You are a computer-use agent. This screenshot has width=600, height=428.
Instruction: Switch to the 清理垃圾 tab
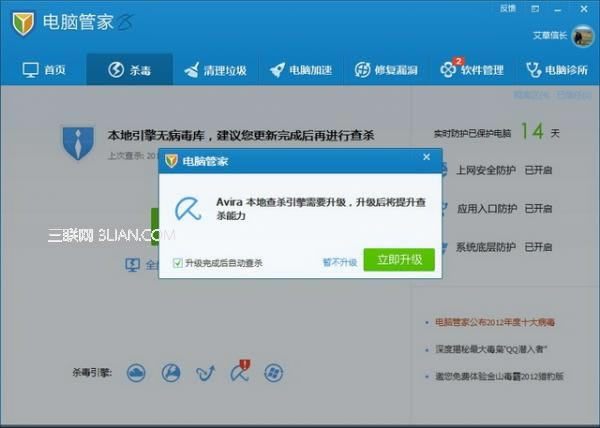coord(214,70)
